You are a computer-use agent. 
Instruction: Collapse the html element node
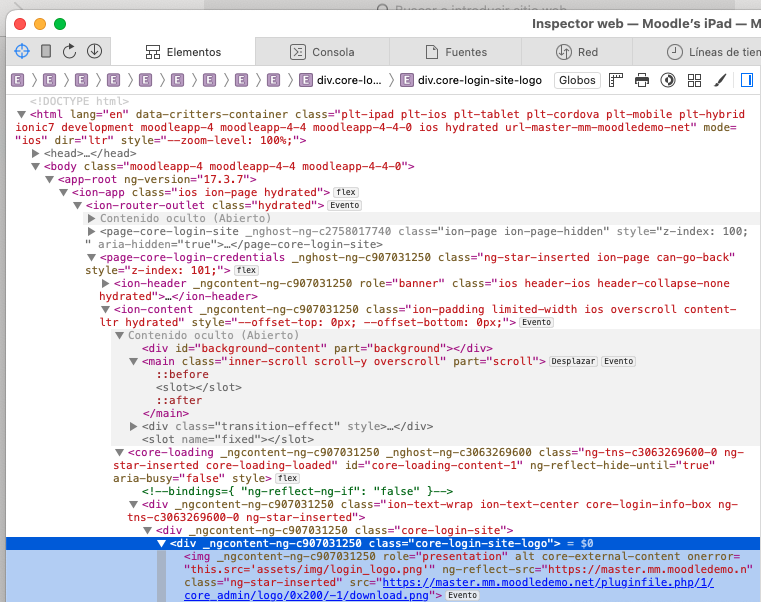click(21, 115)
